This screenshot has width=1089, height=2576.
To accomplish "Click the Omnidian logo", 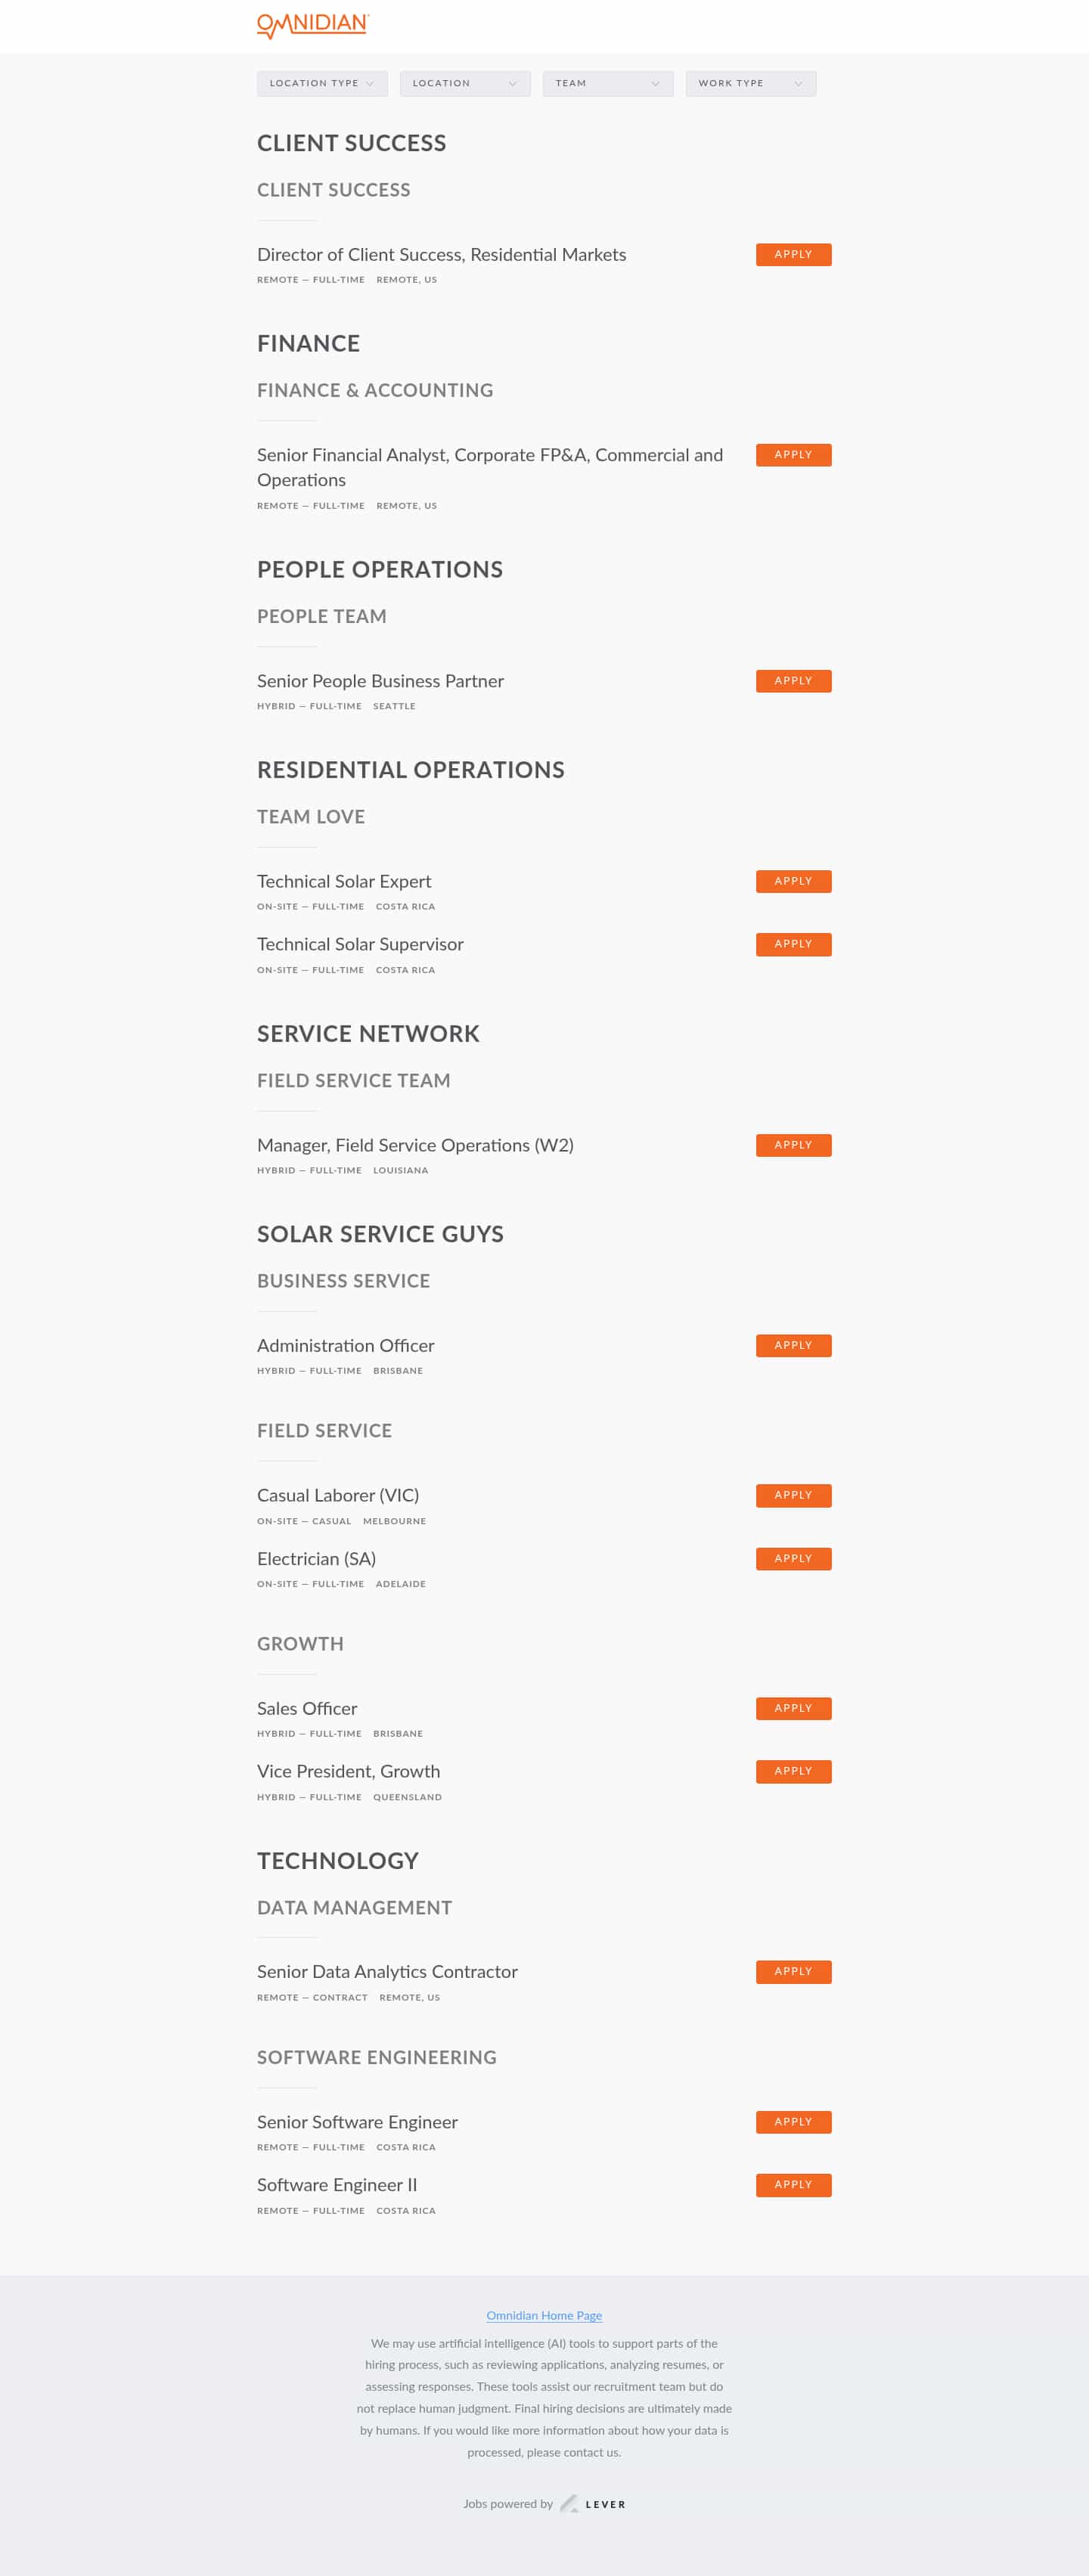I will click(313, 25).
